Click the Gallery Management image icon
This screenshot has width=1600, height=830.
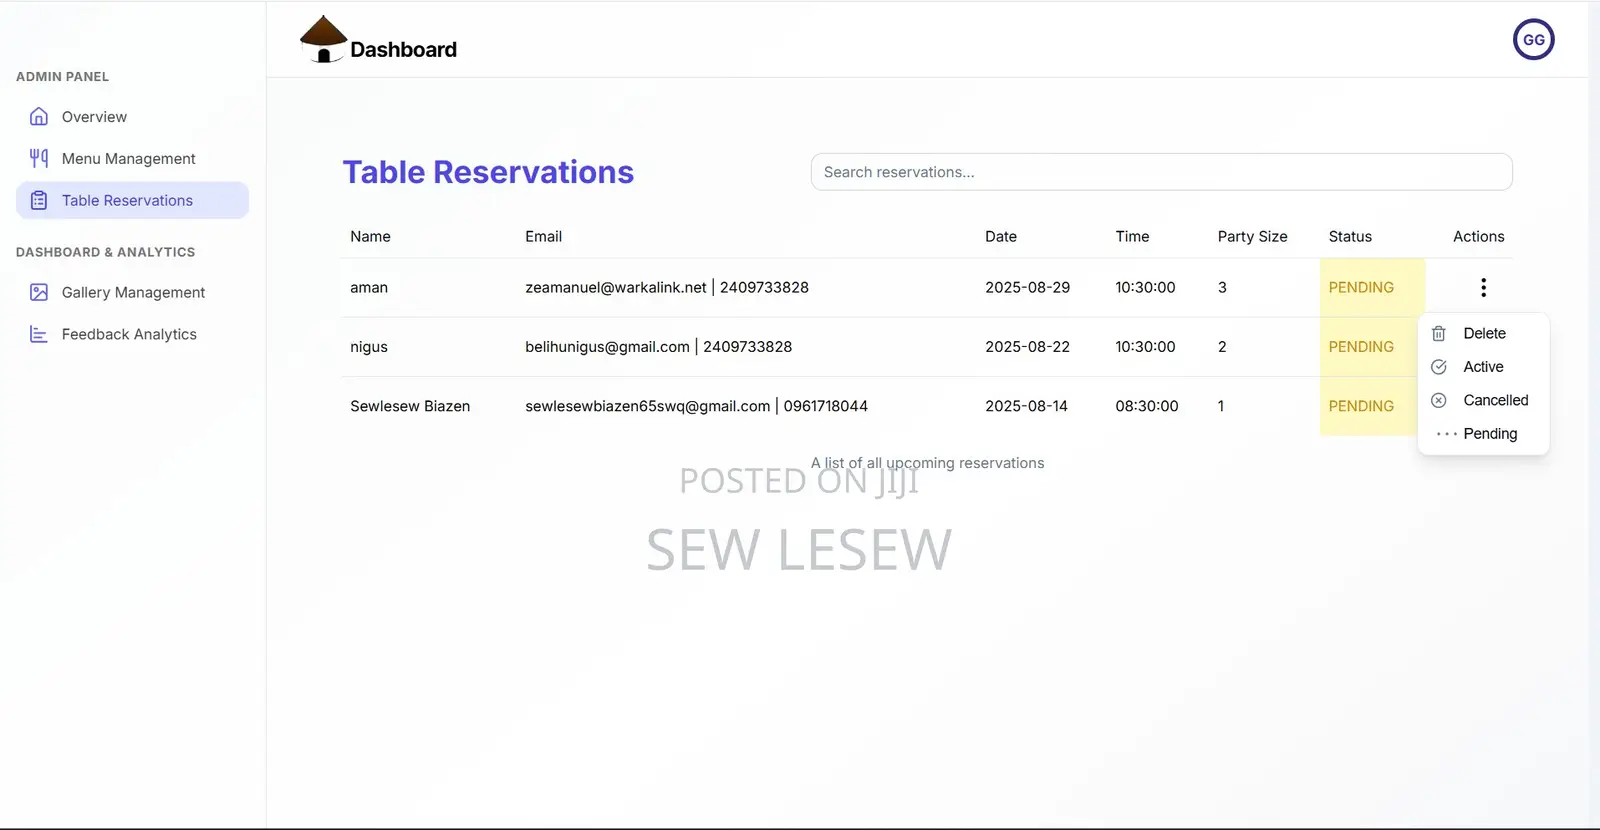click(39, 292)
